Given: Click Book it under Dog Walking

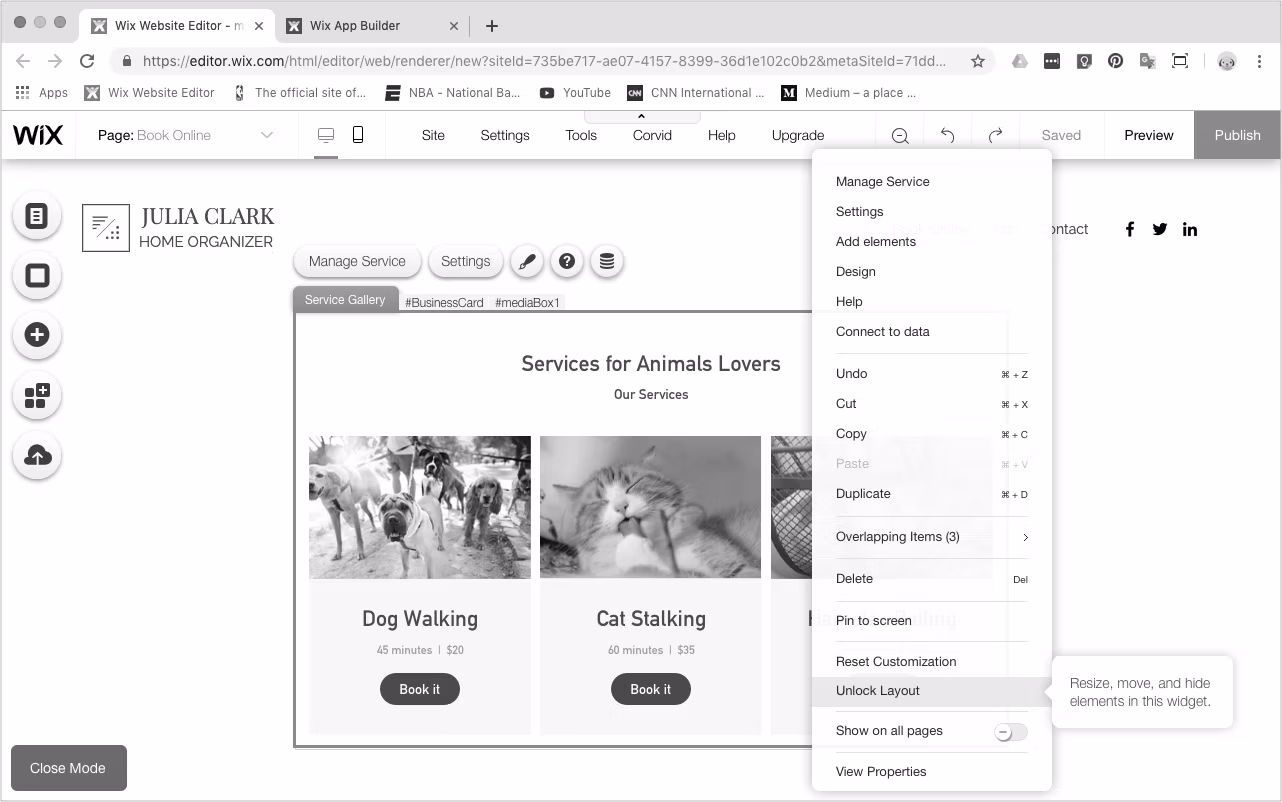Looking at the screenshot, I should tap(420, 689).
